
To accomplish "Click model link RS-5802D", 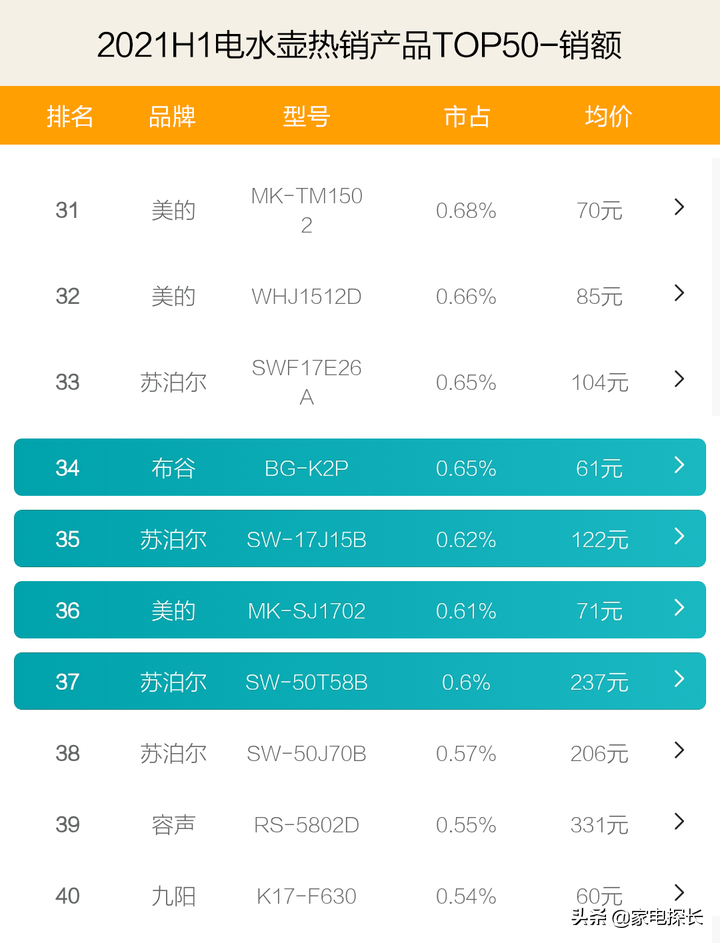I will [306, 825].
